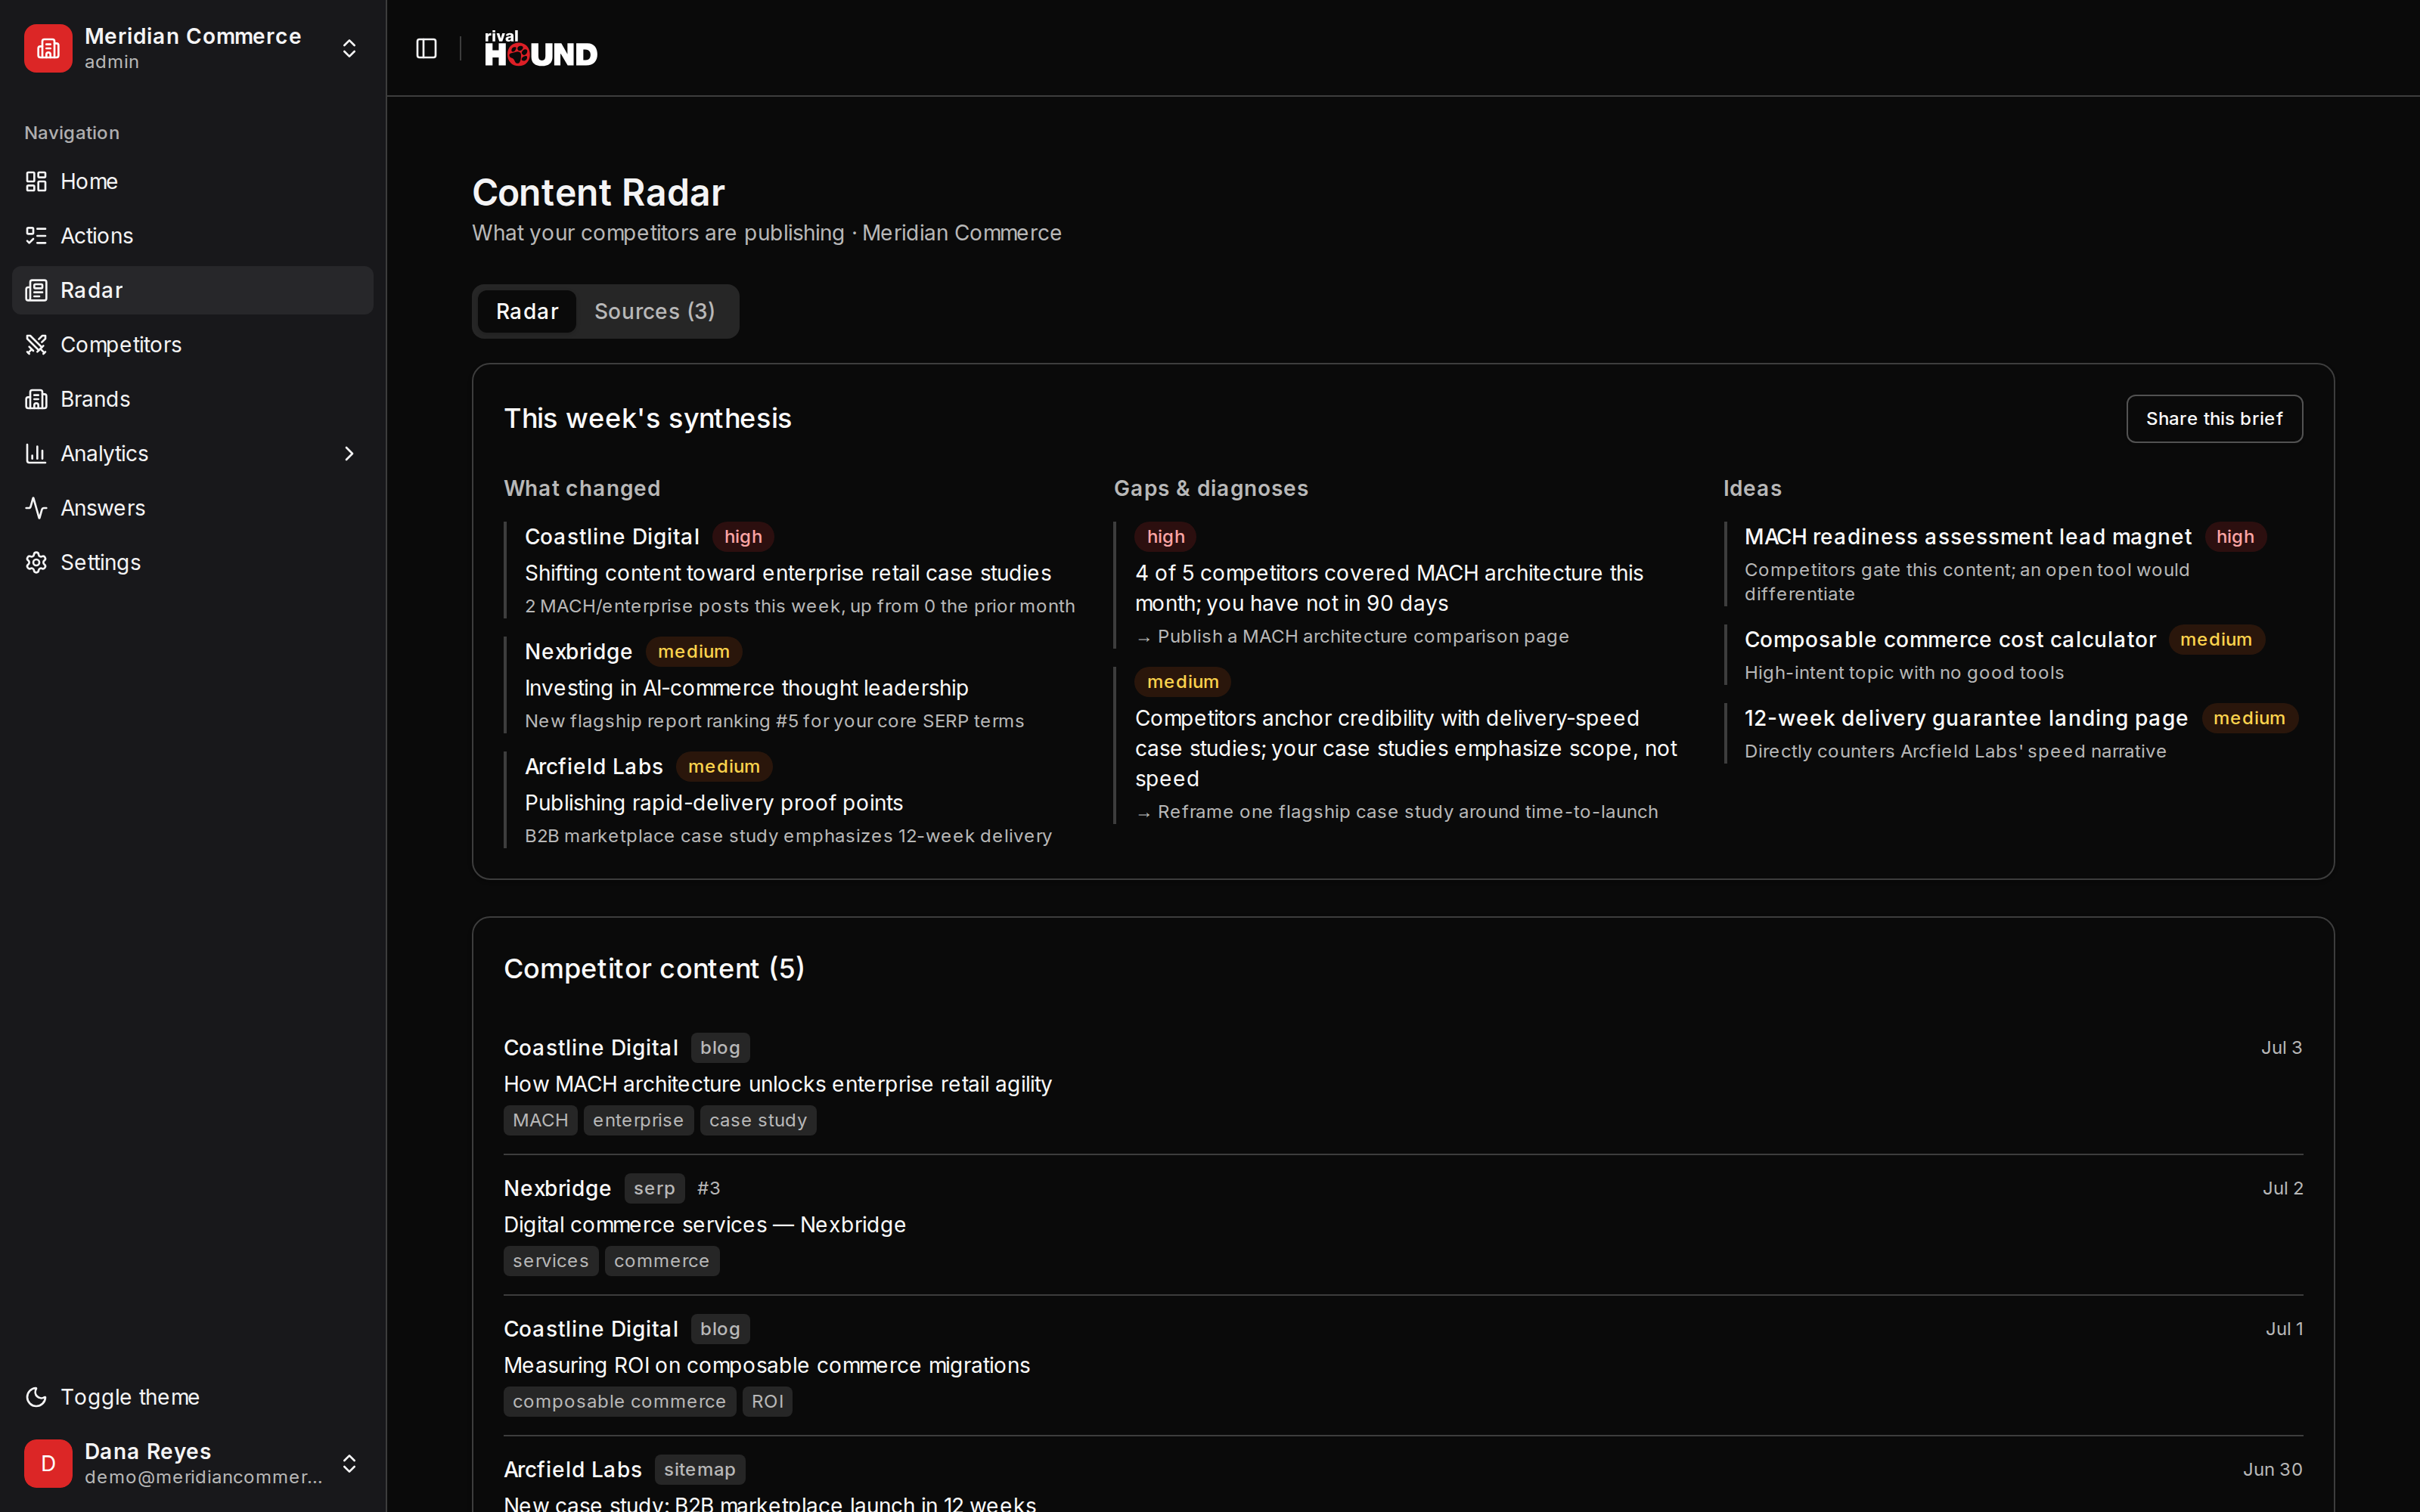Click high badge in Gaps & diagnoses

pos(1165,537)
